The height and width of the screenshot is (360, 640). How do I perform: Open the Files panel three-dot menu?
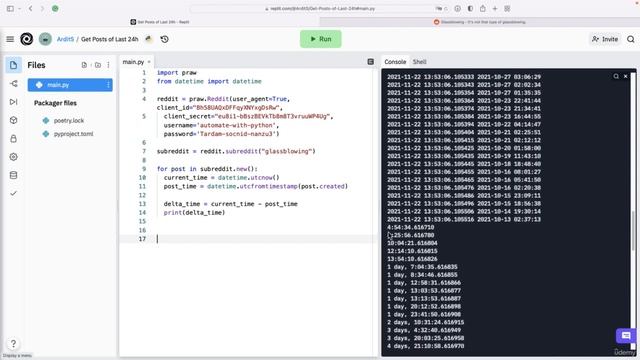point(109,65)
